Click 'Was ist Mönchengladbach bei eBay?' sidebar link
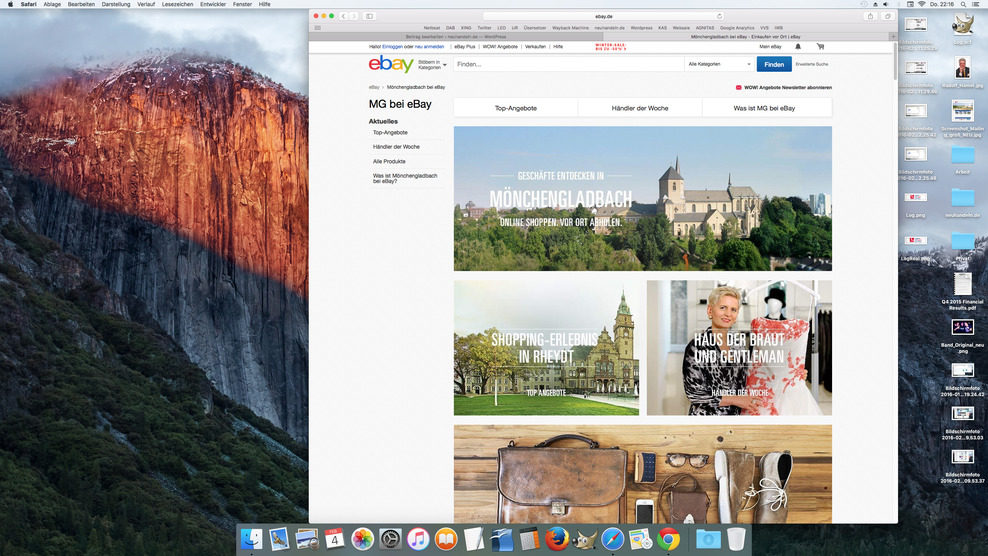The image size is (988, 556). [405, 178]
